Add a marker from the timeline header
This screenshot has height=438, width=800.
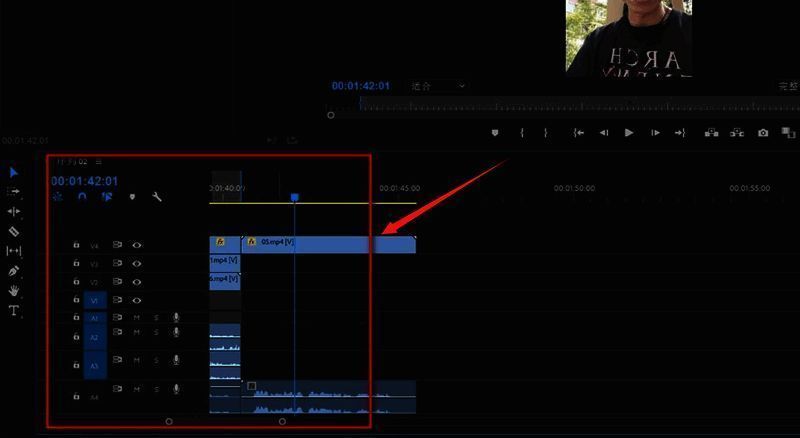pyautogui.click(x=132, y=197)
